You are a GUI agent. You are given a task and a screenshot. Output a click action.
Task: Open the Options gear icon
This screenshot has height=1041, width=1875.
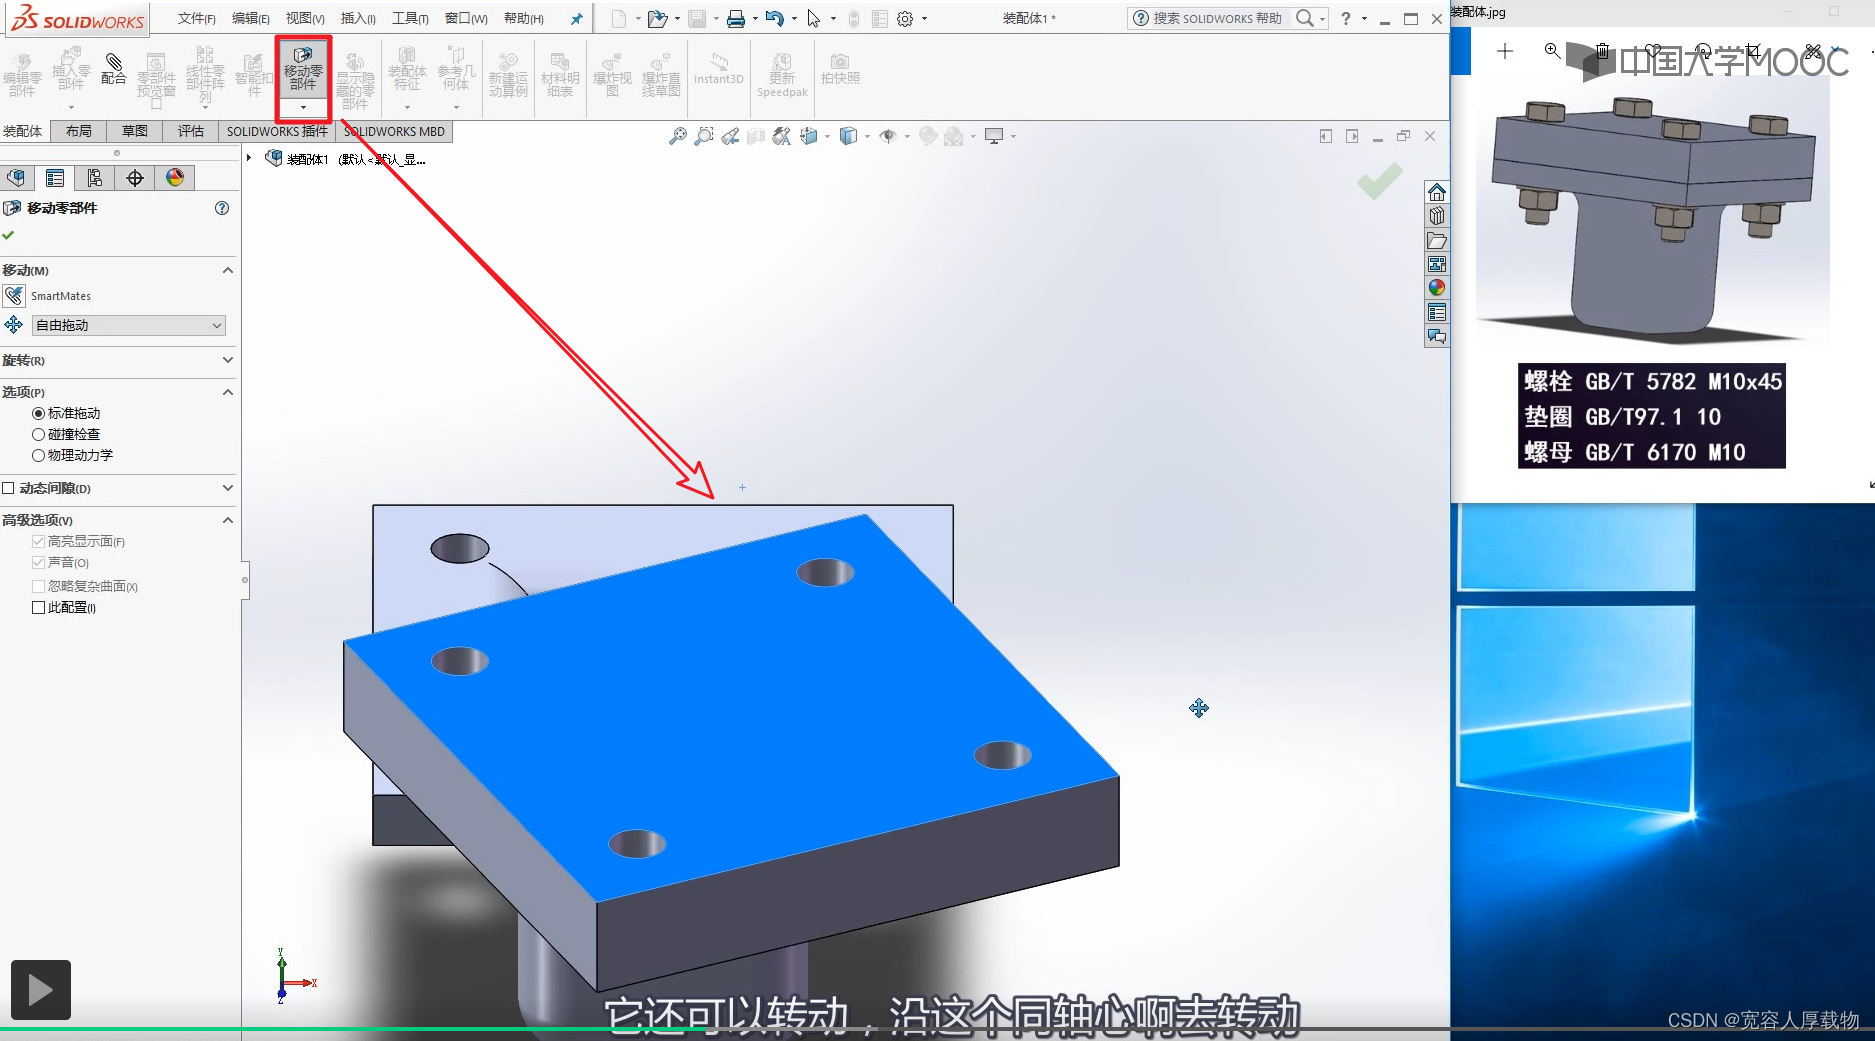click(905, 19)
